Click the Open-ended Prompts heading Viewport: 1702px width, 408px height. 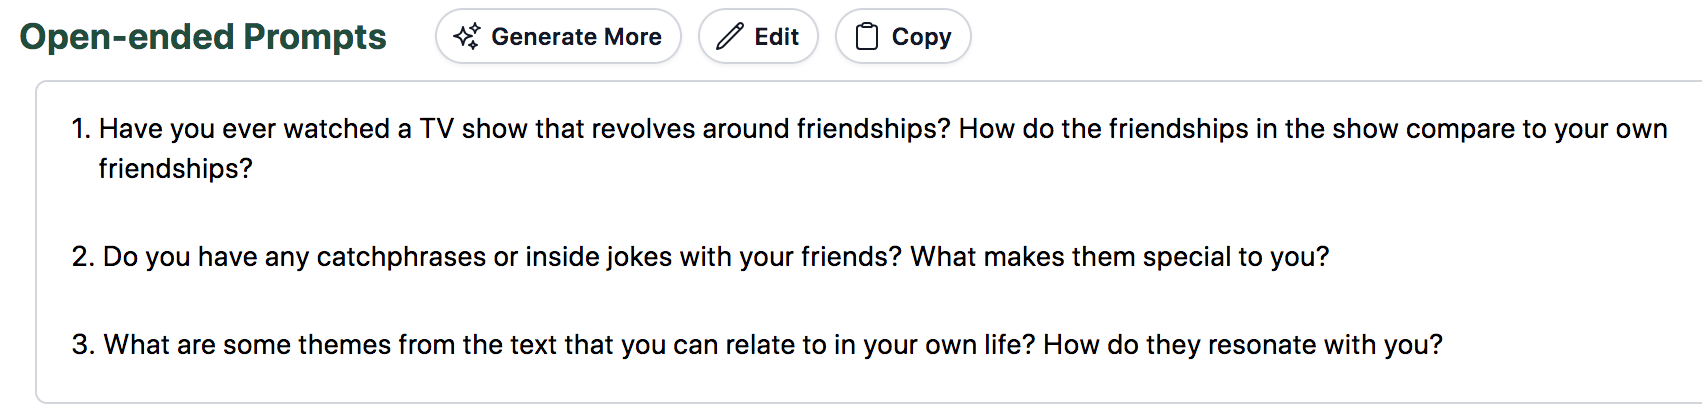coord(203,37)
